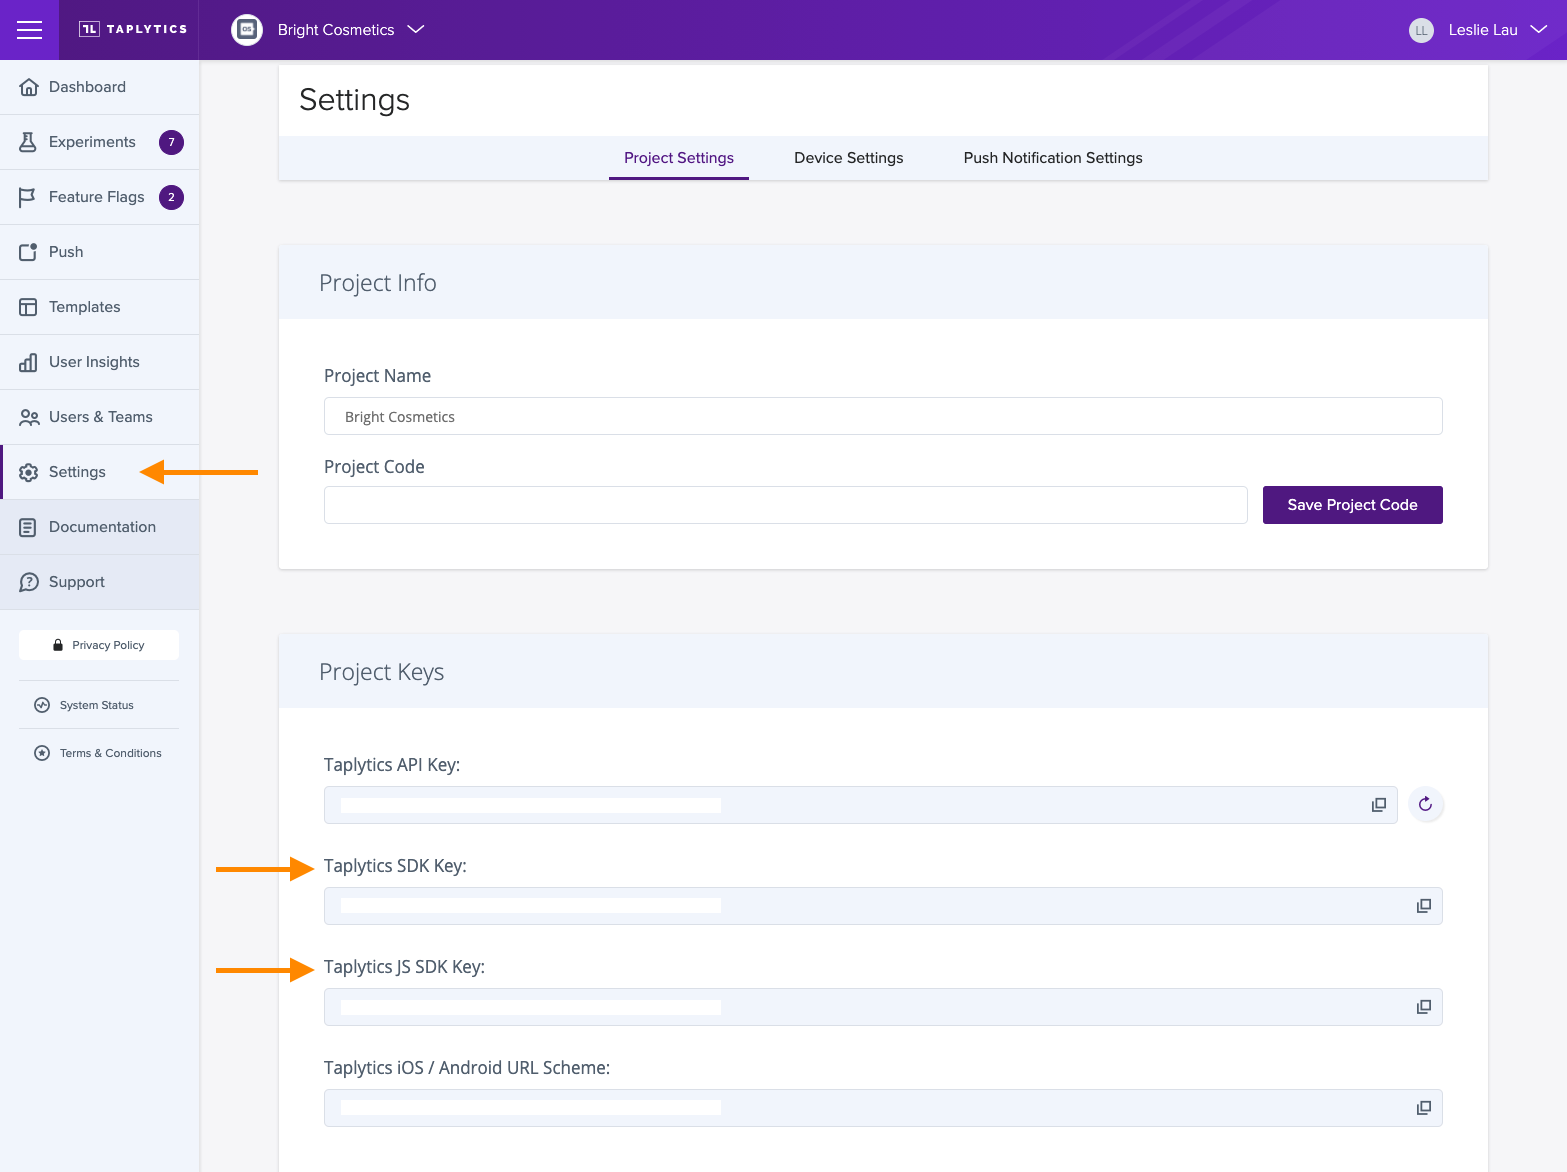Open Templates in the sidebar
The image size is (1567, 1172).
click(x=100, y=307)
